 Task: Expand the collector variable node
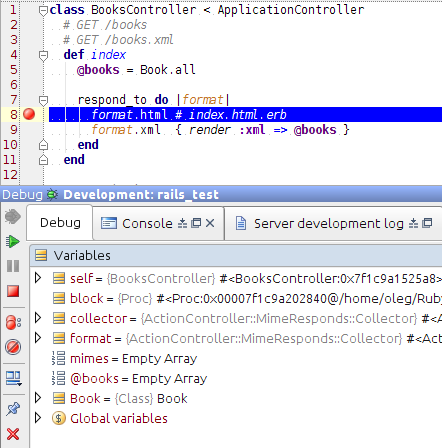click(x=38, y=318)
